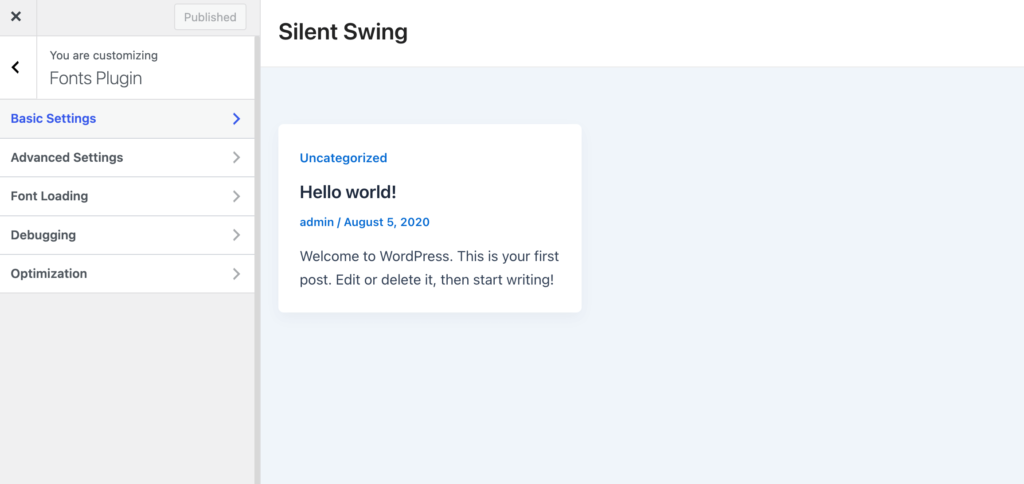Open the Uncategorized category link

coord(344,157)
